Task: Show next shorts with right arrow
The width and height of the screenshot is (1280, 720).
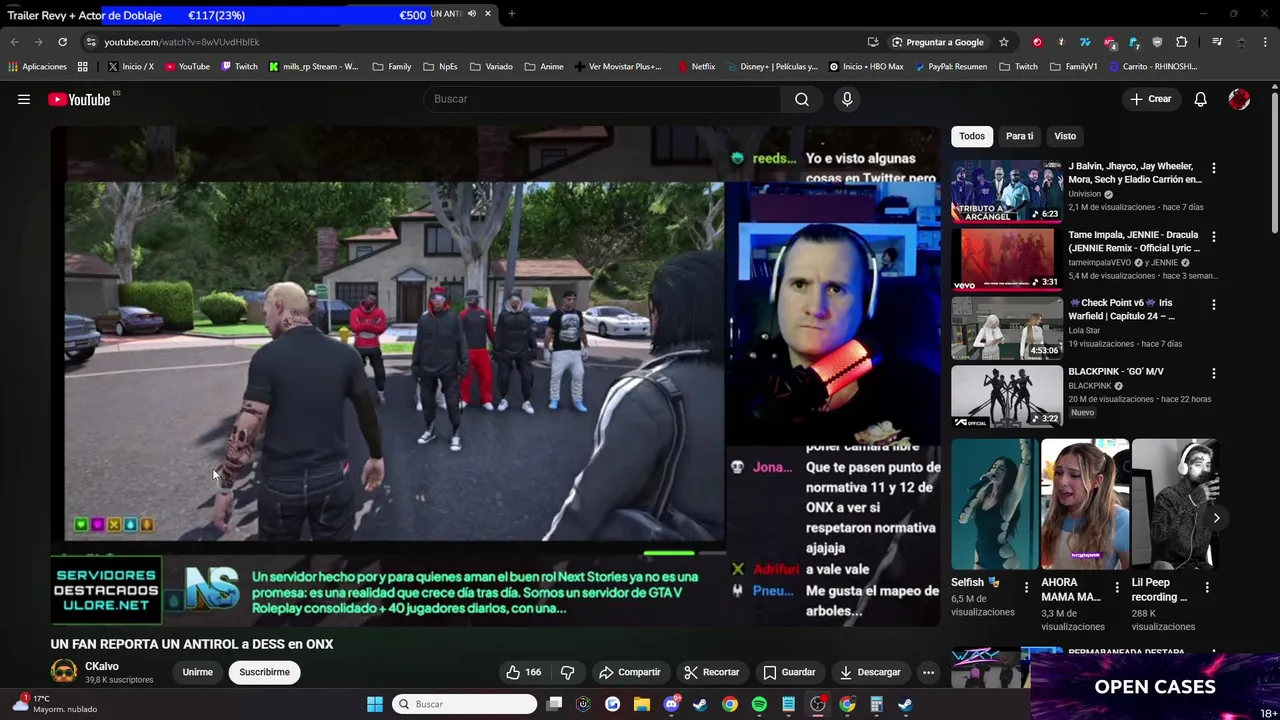Action: pos(1216,518)
